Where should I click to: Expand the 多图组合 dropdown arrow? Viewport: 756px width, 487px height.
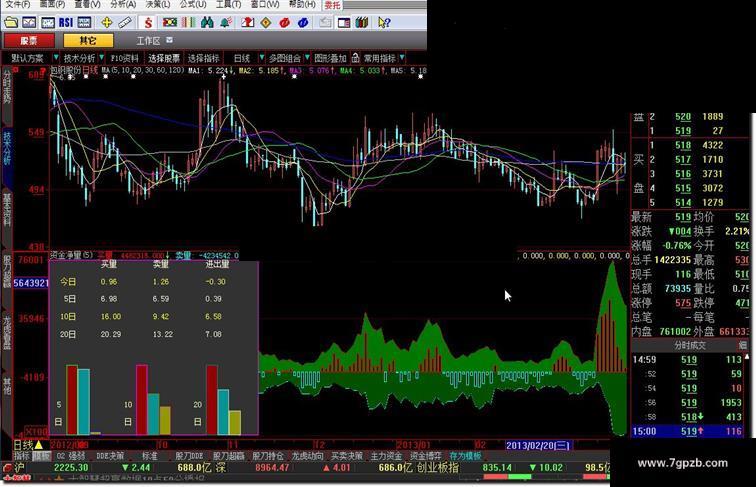pos(307,58)
